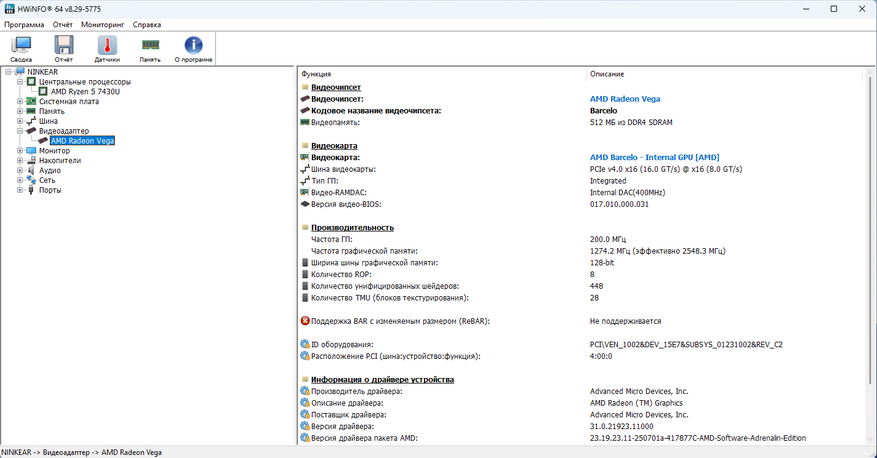Viewport: 877px width, 458px height.
Task: Click Информация о драйвере устройства heading
Action: (382, 379)
